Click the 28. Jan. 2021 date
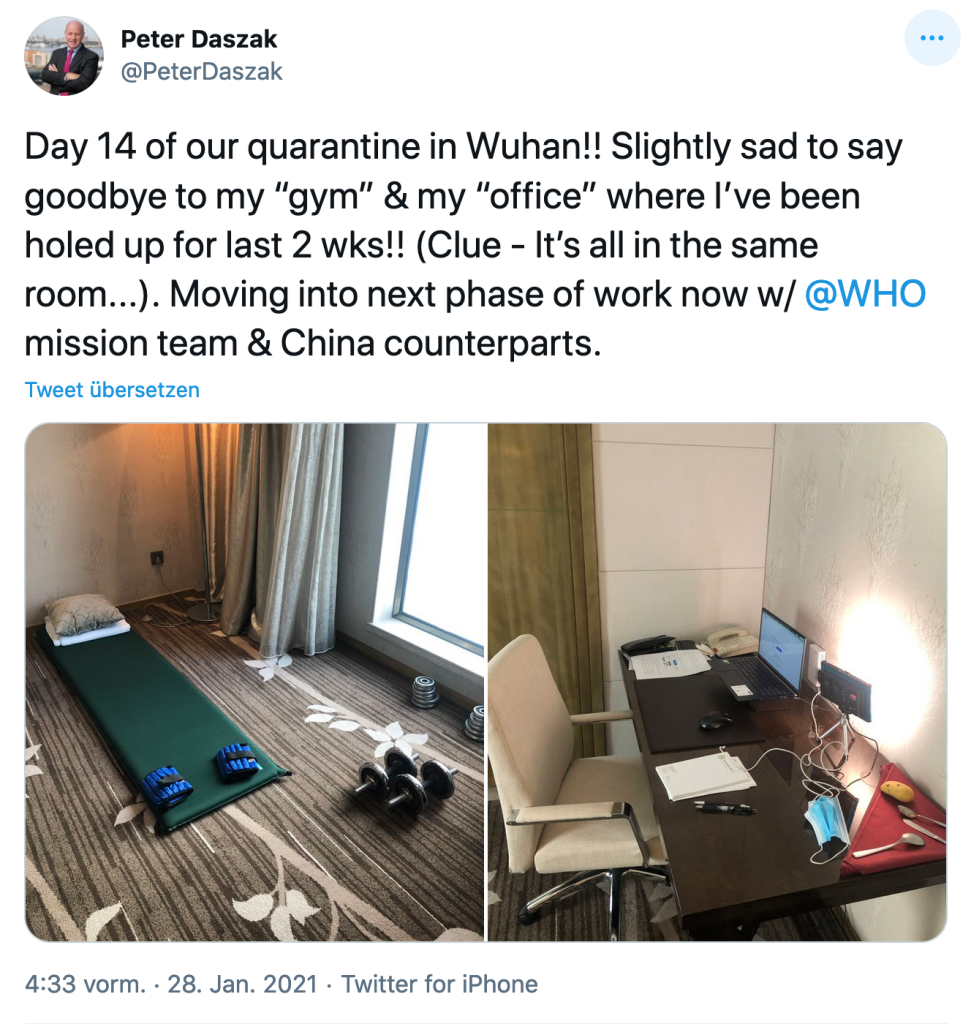 pyautogui.click(x=242, y=984)
